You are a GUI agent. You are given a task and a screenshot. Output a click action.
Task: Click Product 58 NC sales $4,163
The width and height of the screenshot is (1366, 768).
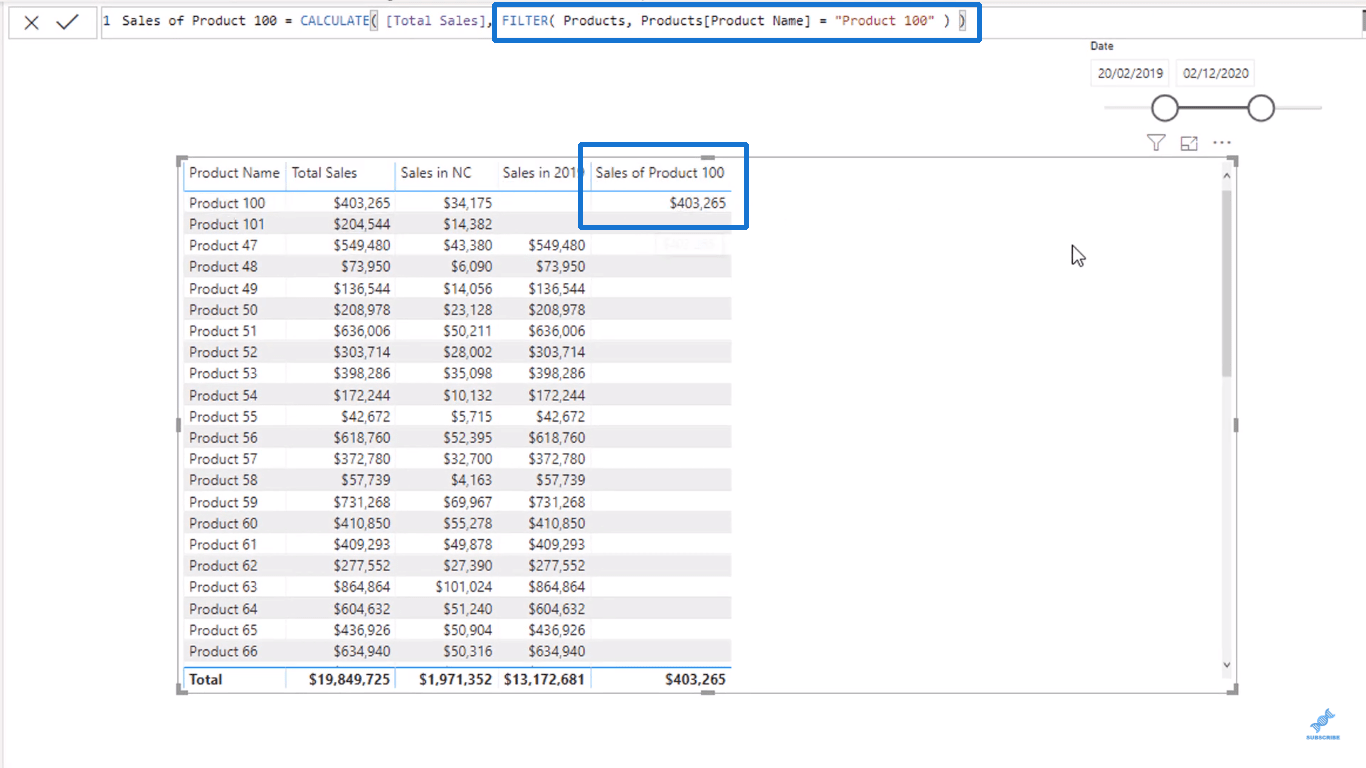click(x=472, y=480)
